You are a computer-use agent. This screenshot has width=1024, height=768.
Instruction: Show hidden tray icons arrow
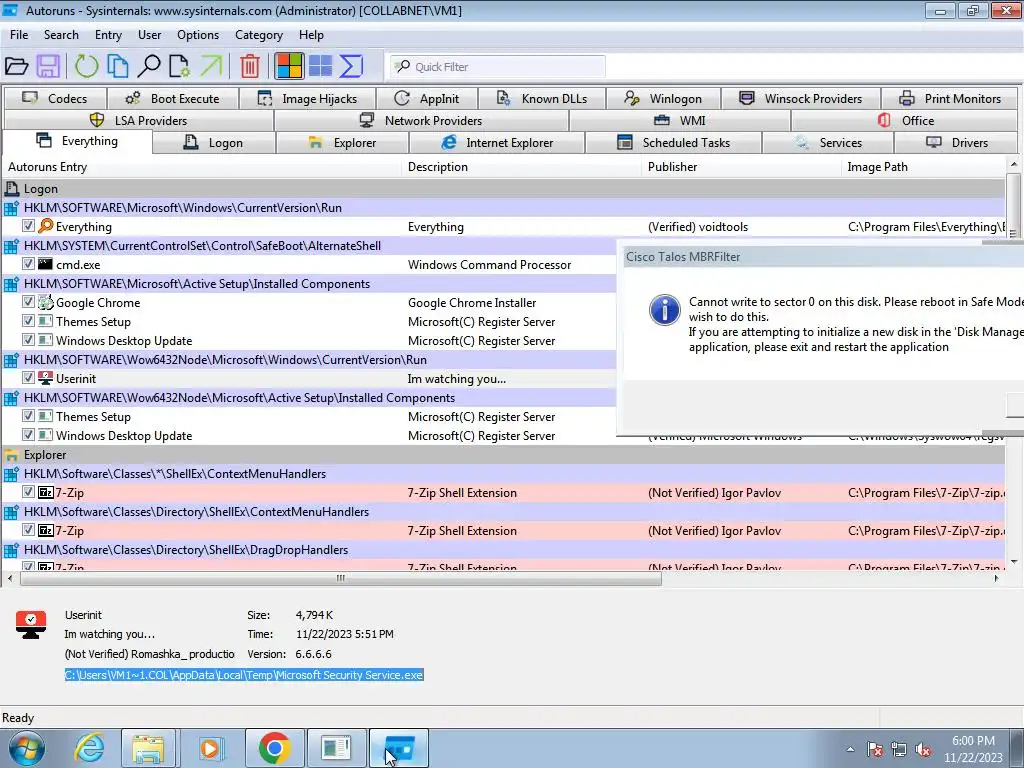(x=850, y=749)
